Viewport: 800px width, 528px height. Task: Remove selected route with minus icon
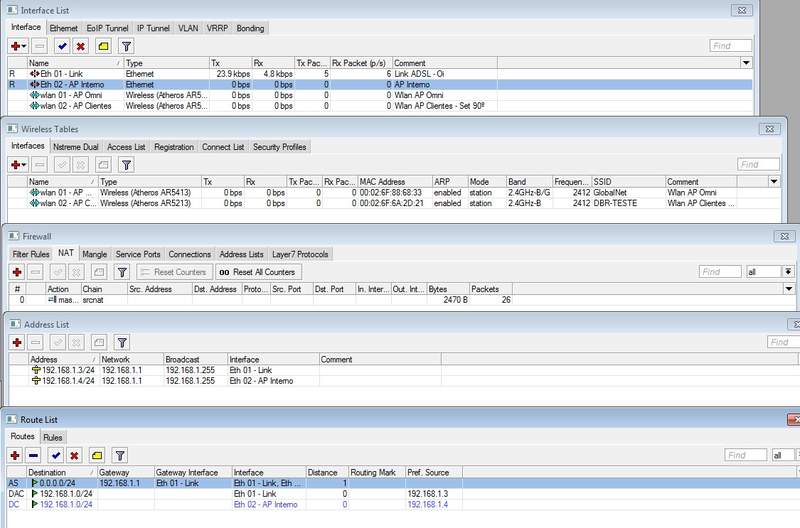point(34,455)
